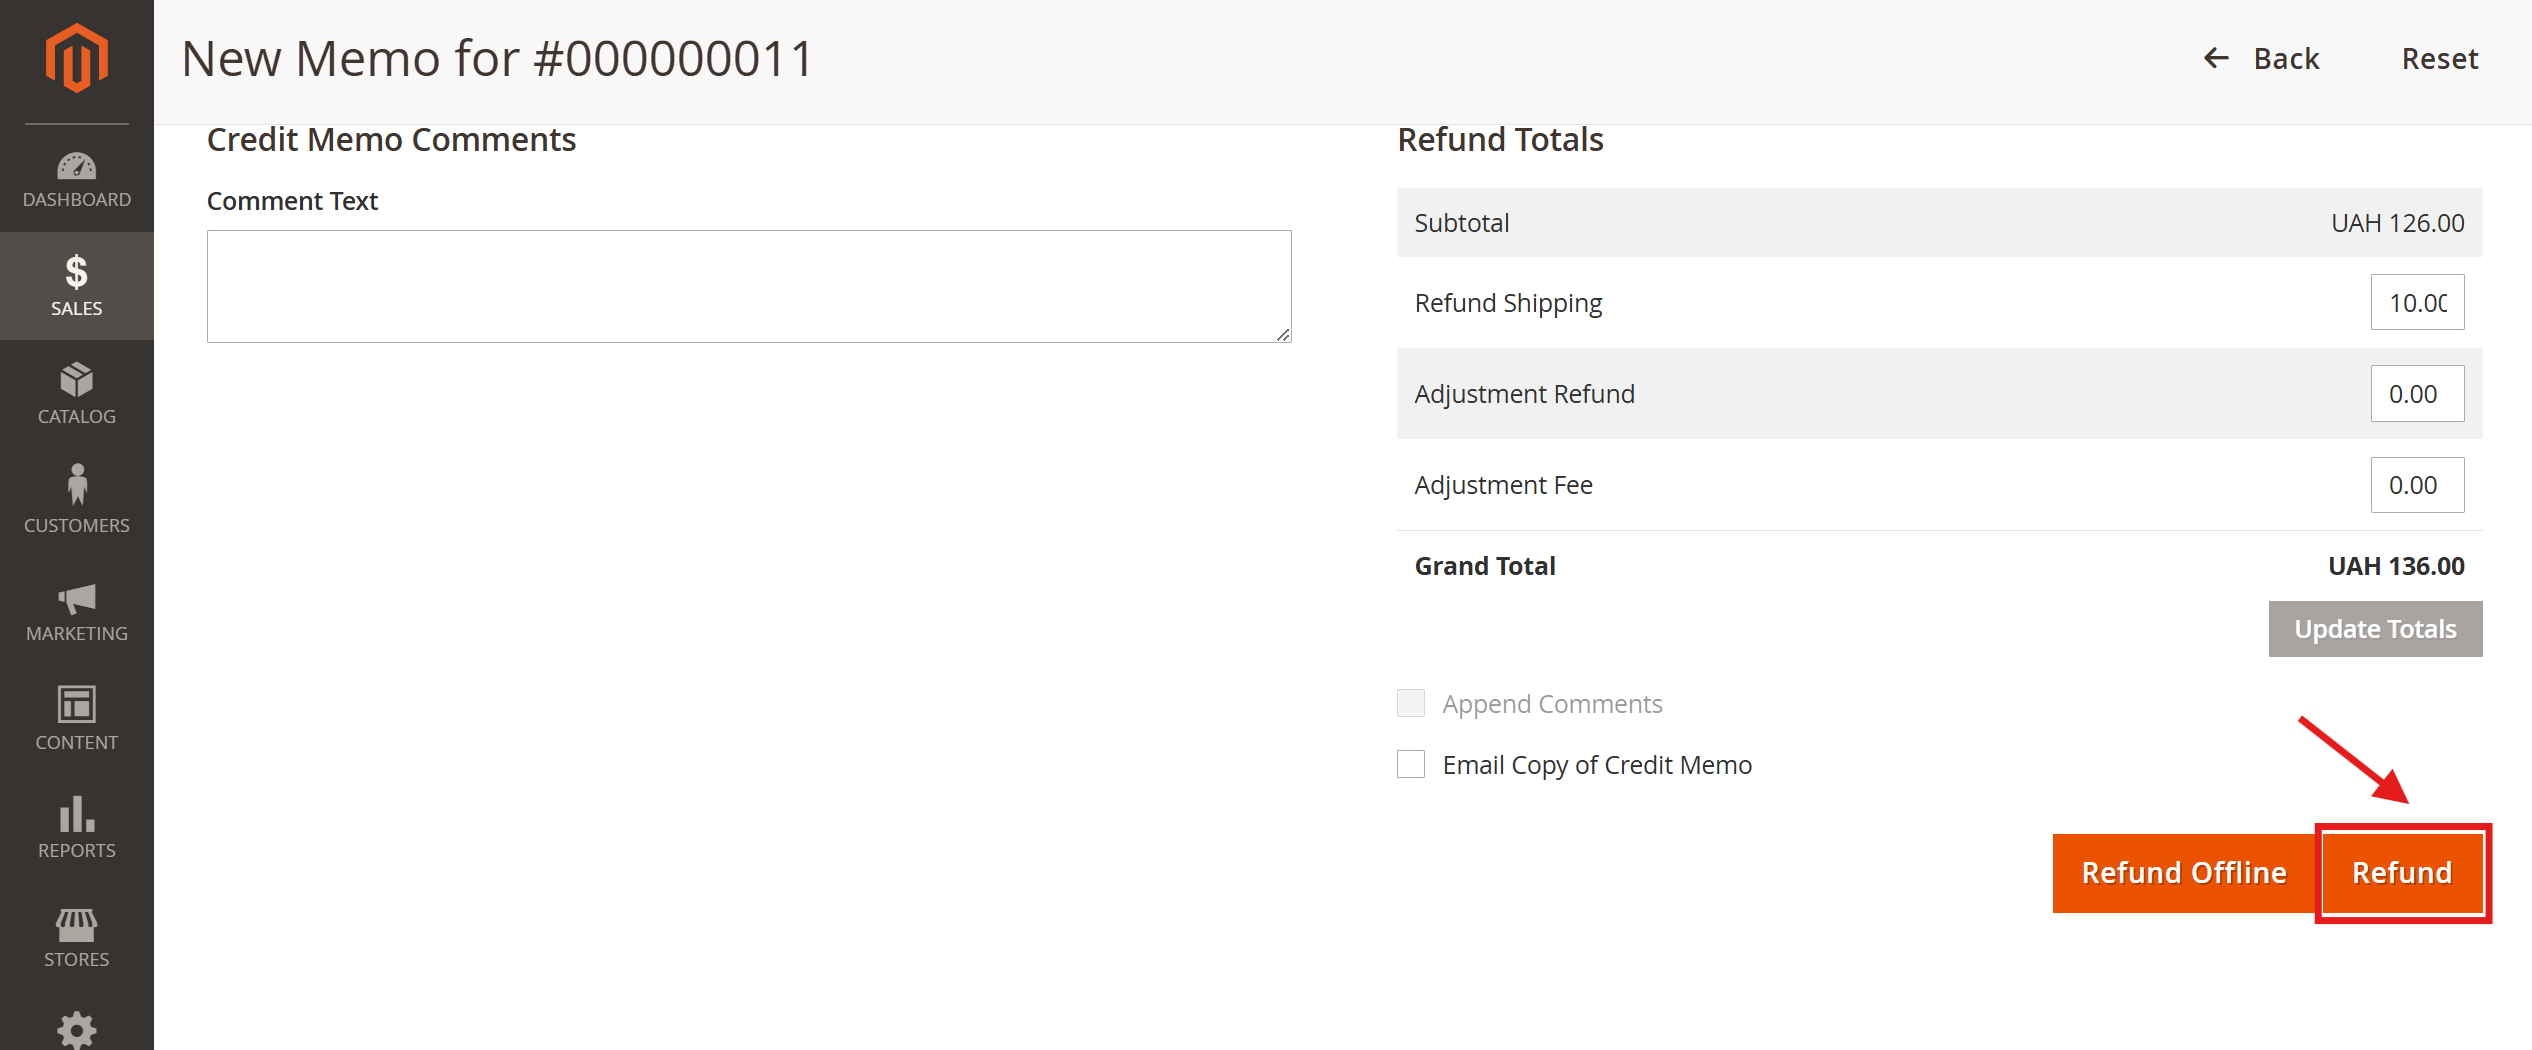Image resolution: width=2532 pixels, height=1050 pixels.
Task: Open the Content layout icon
Action: point(76,704)
